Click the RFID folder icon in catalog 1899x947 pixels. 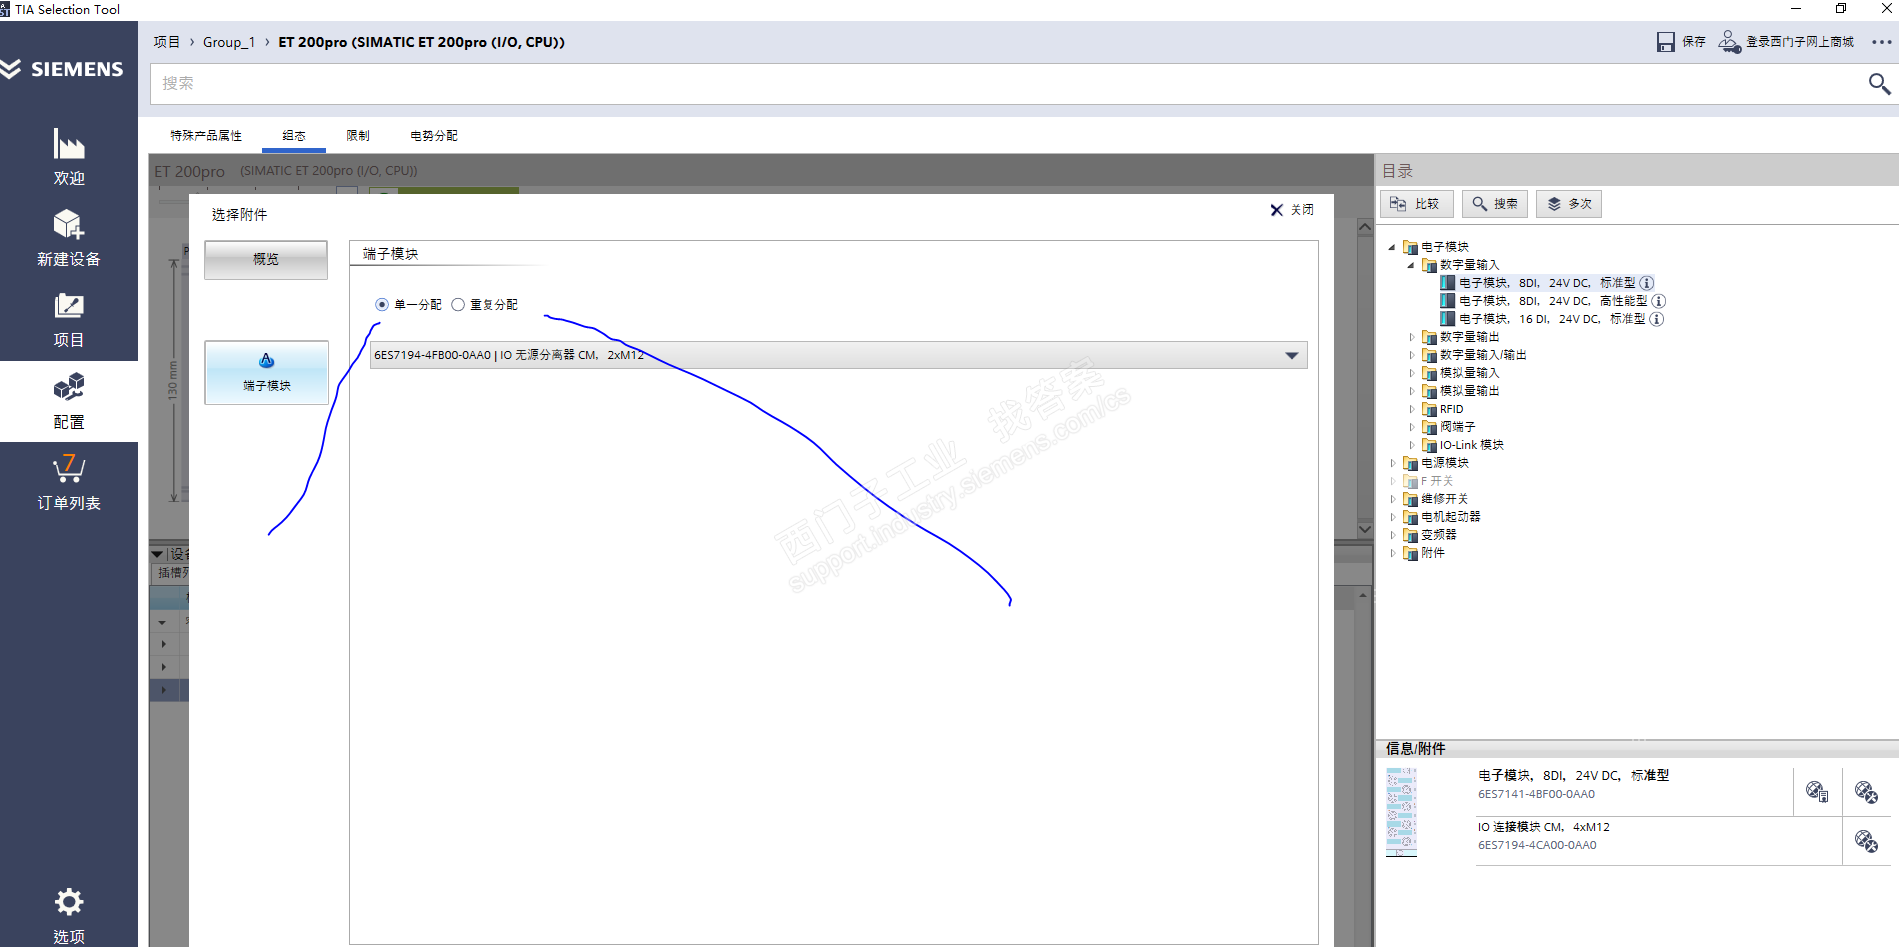(1430, 409)
